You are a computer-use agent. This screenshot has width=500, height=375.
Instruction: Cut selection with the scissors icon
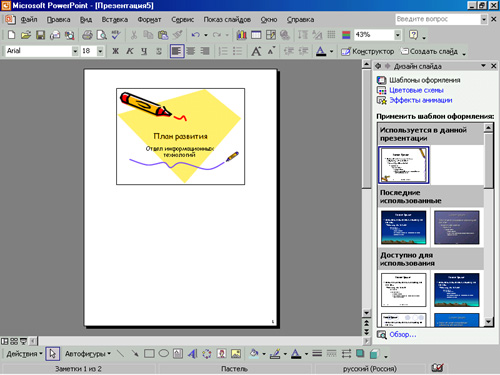click(x=134, y=35)
